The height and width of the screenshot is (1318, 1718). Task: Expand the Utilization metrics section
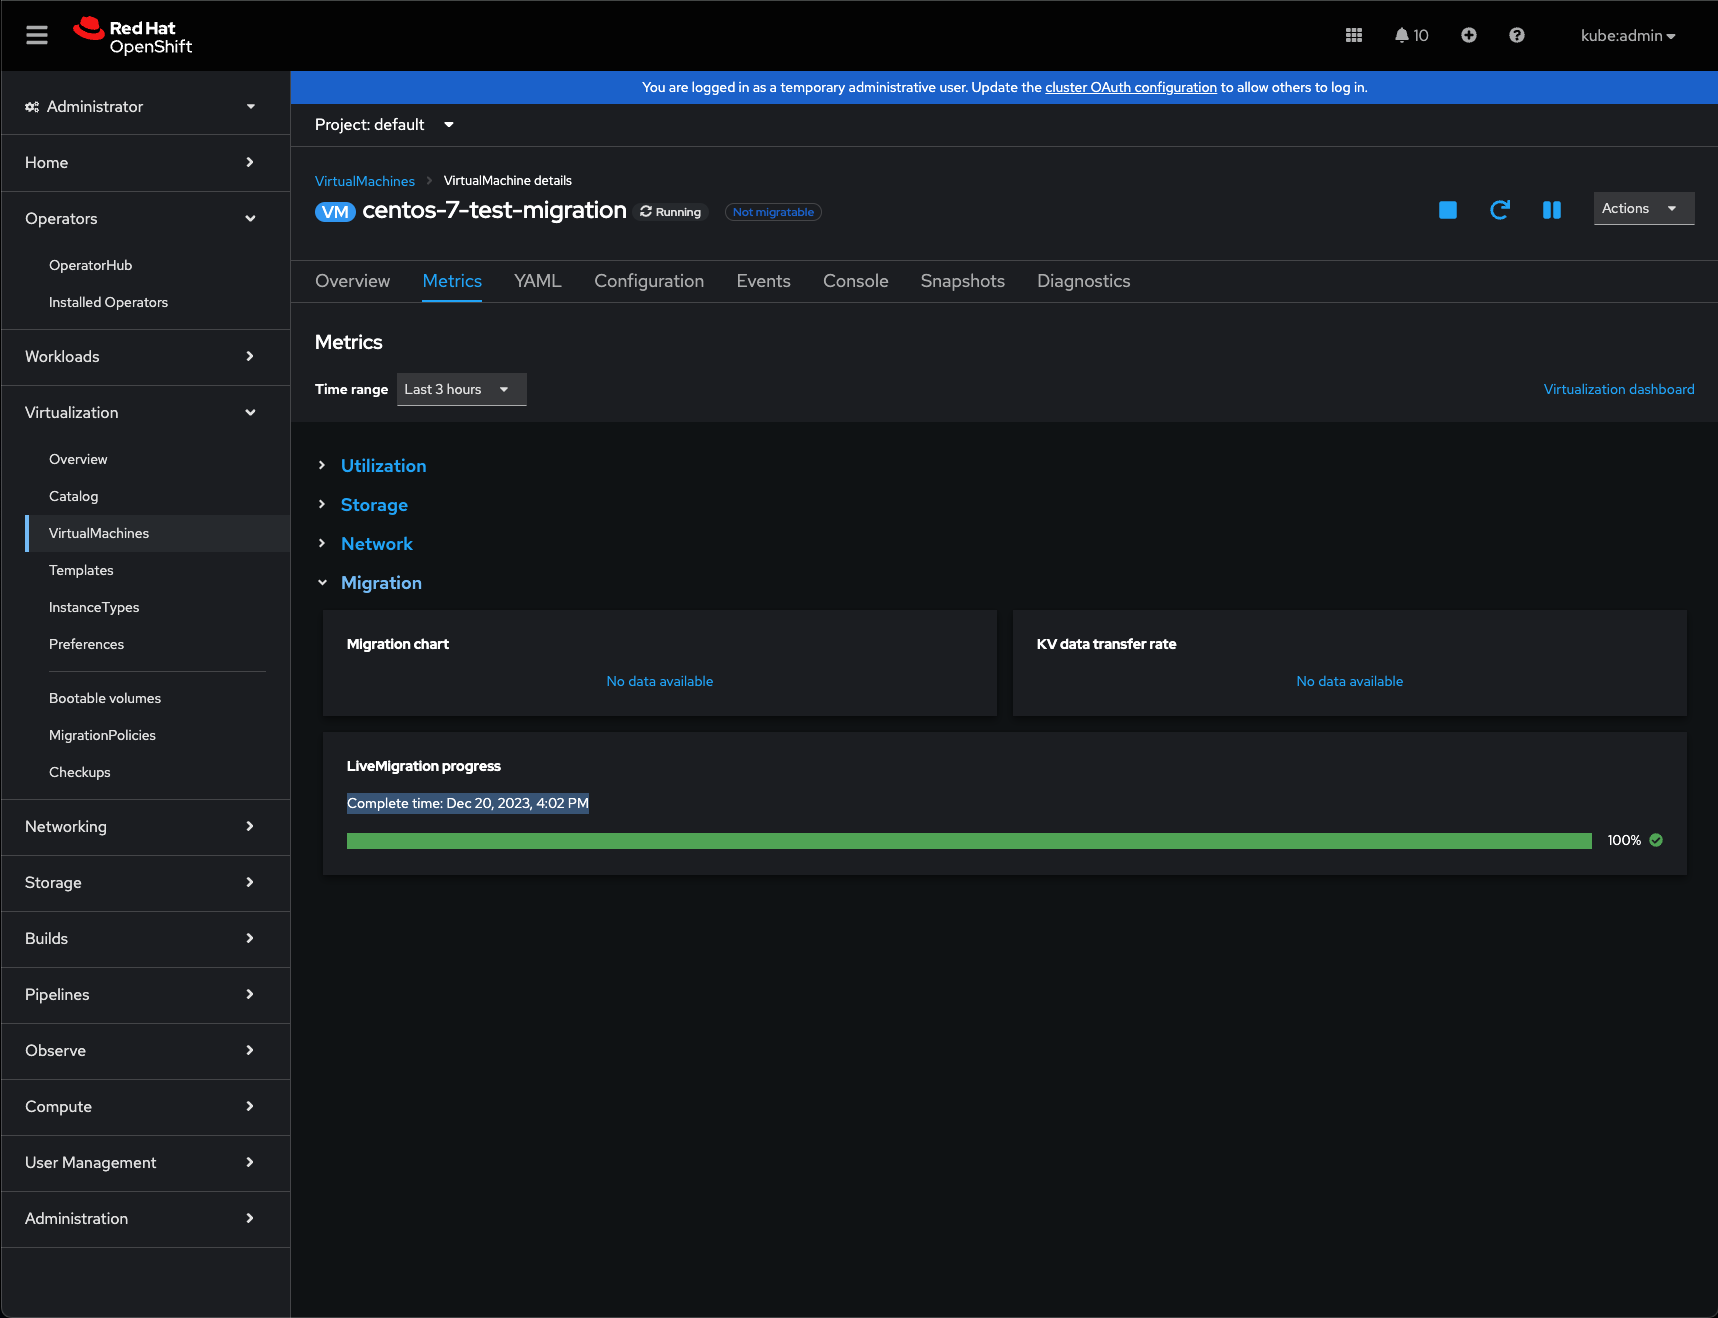coord(383,466)
